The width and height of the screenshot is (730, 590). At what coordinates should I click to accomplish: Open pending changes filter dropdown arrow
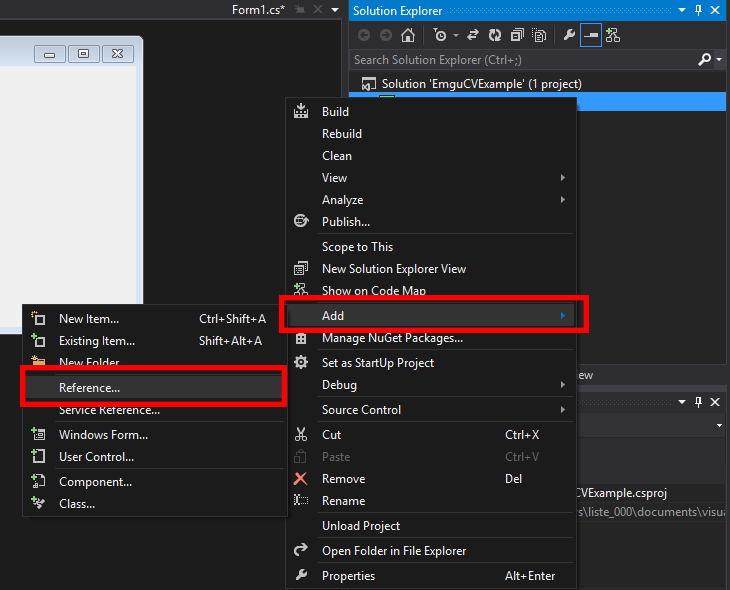456,35
